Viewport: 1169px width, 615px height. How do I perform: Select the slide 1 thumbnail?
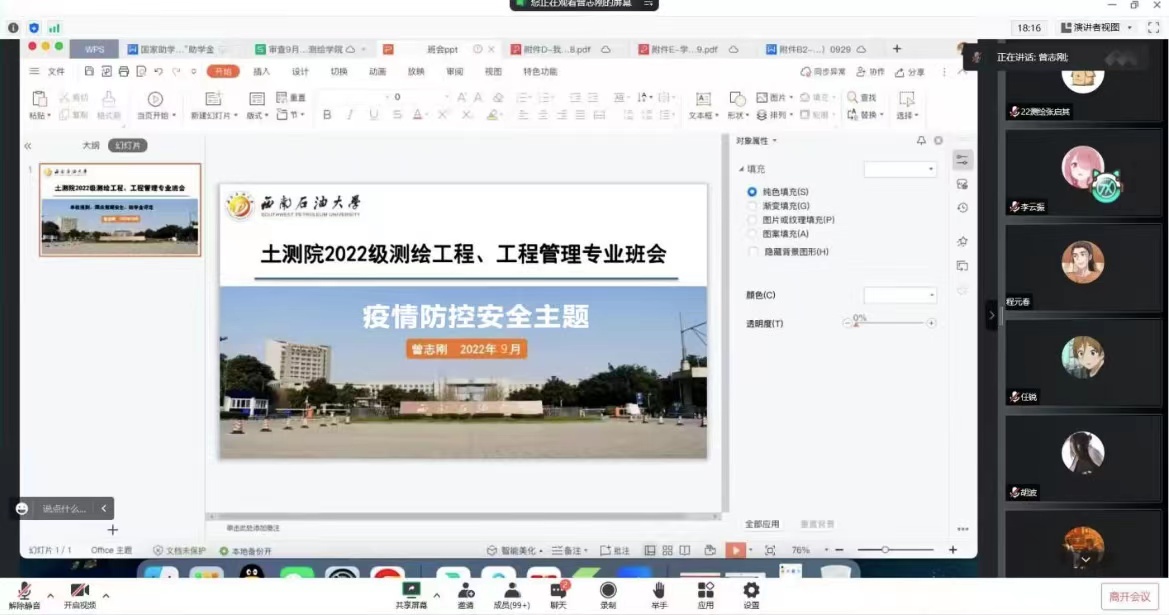(x=120, y=210)
